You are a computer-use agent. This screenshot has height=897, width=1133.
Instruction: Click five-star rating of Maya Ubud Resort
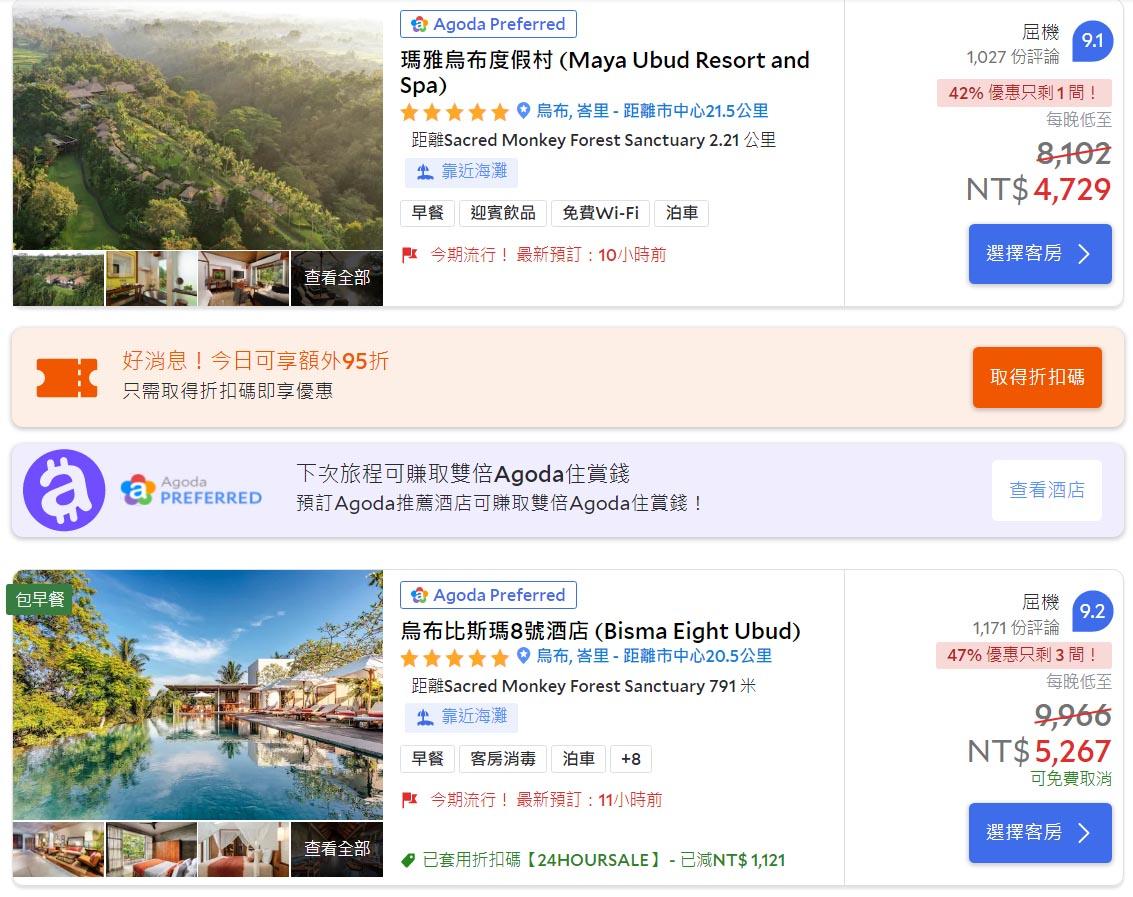pyautogui.click(x=455, y=112)
